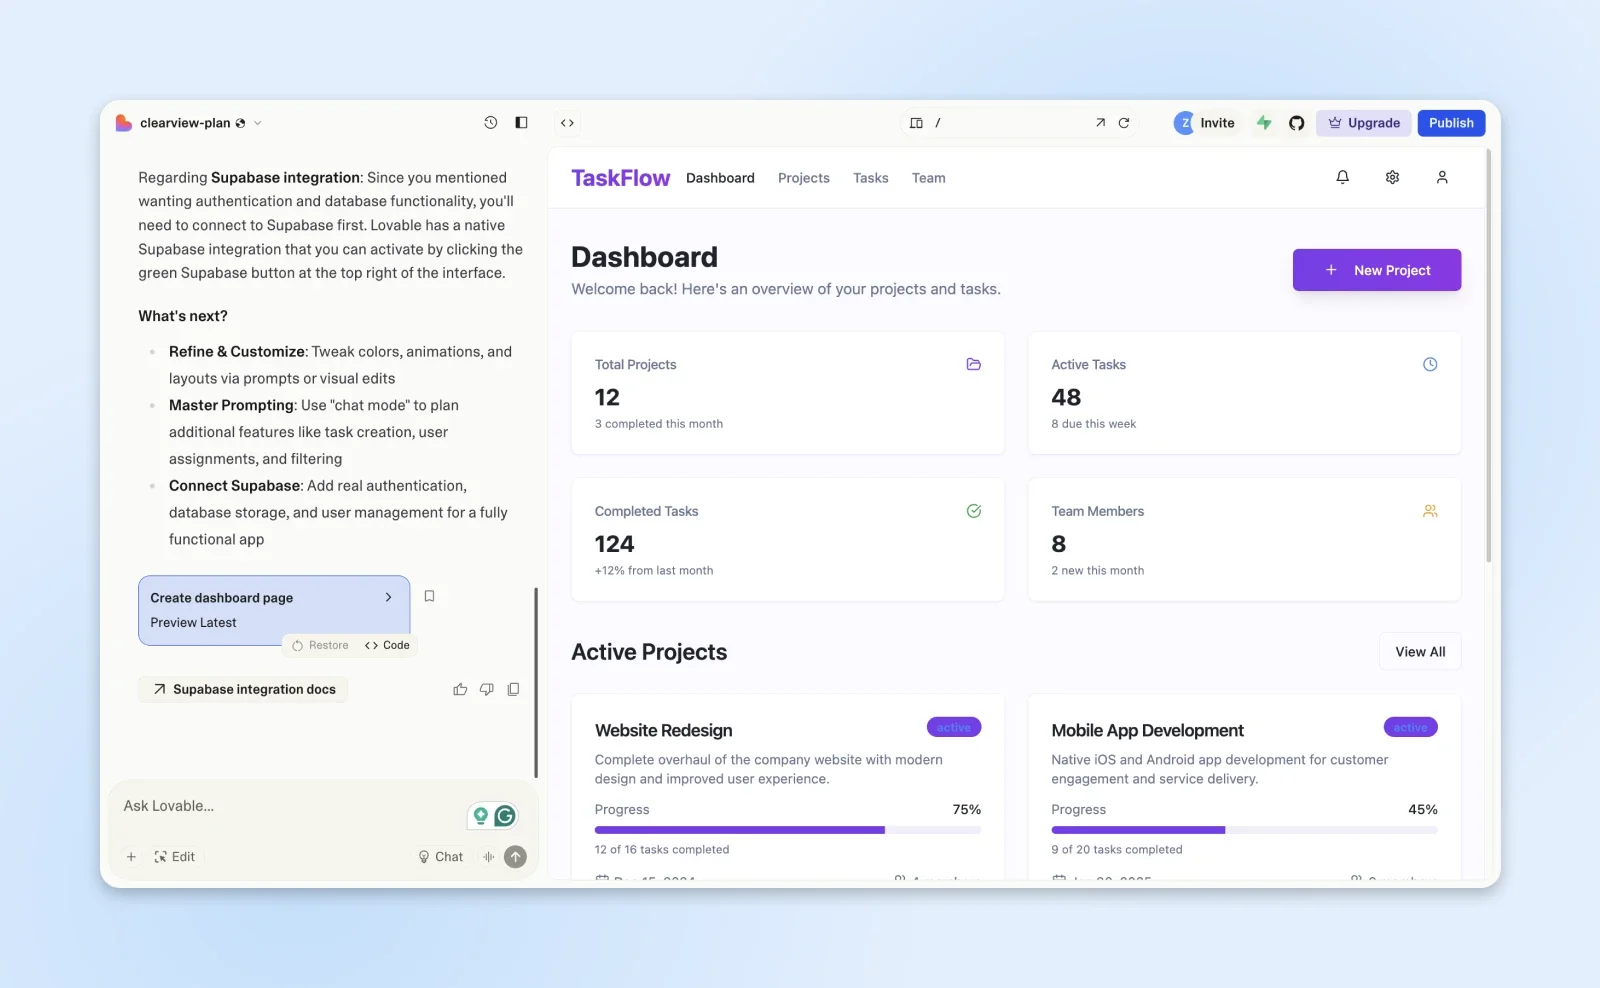
Task: Open TaskFlow notifications bell
Action: click(x=1342, y=177)
